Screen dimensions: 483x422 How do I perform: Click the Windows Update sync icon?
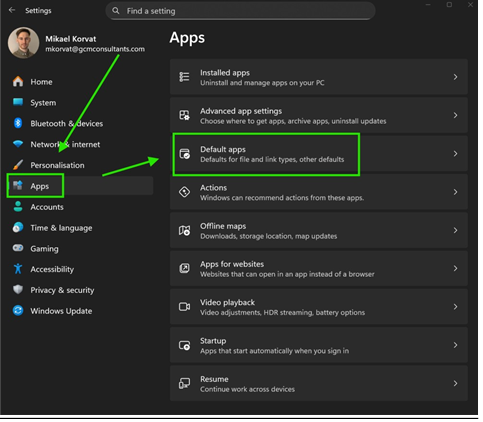18,311
